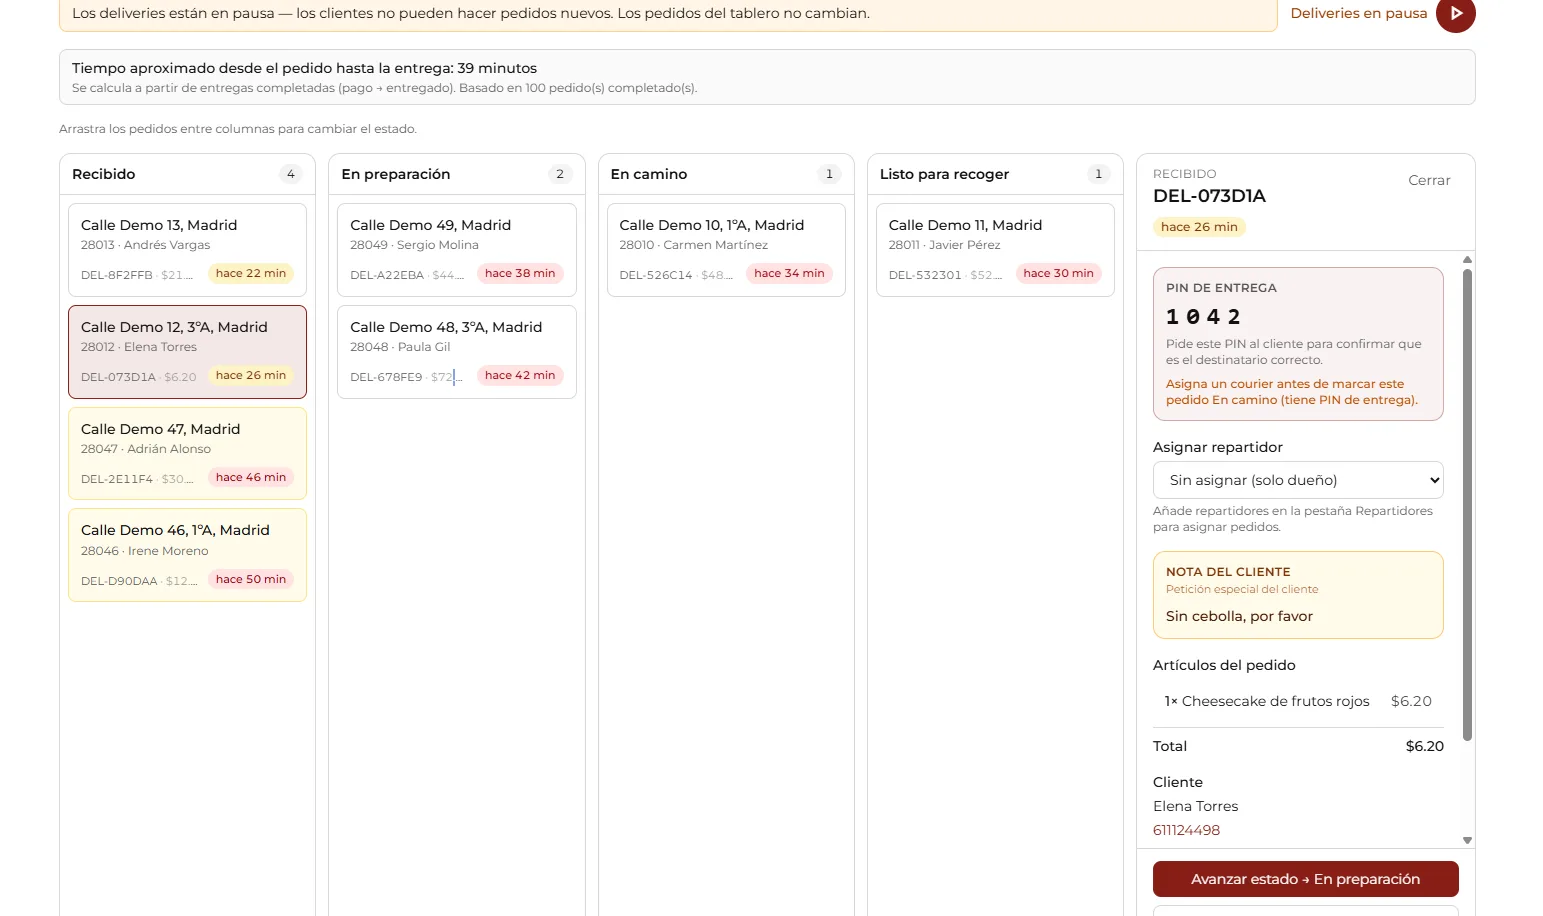This screenshot has width=1543, height=916.
Task: Open order card Calle Demo 49, Madrid
Action: (x=457, y=250)
